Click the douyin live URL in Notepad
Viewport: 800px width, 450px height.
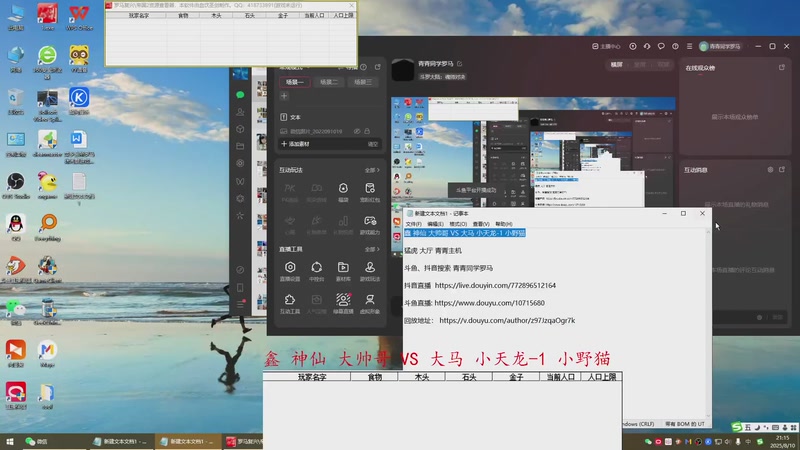(x=495, y=285)
